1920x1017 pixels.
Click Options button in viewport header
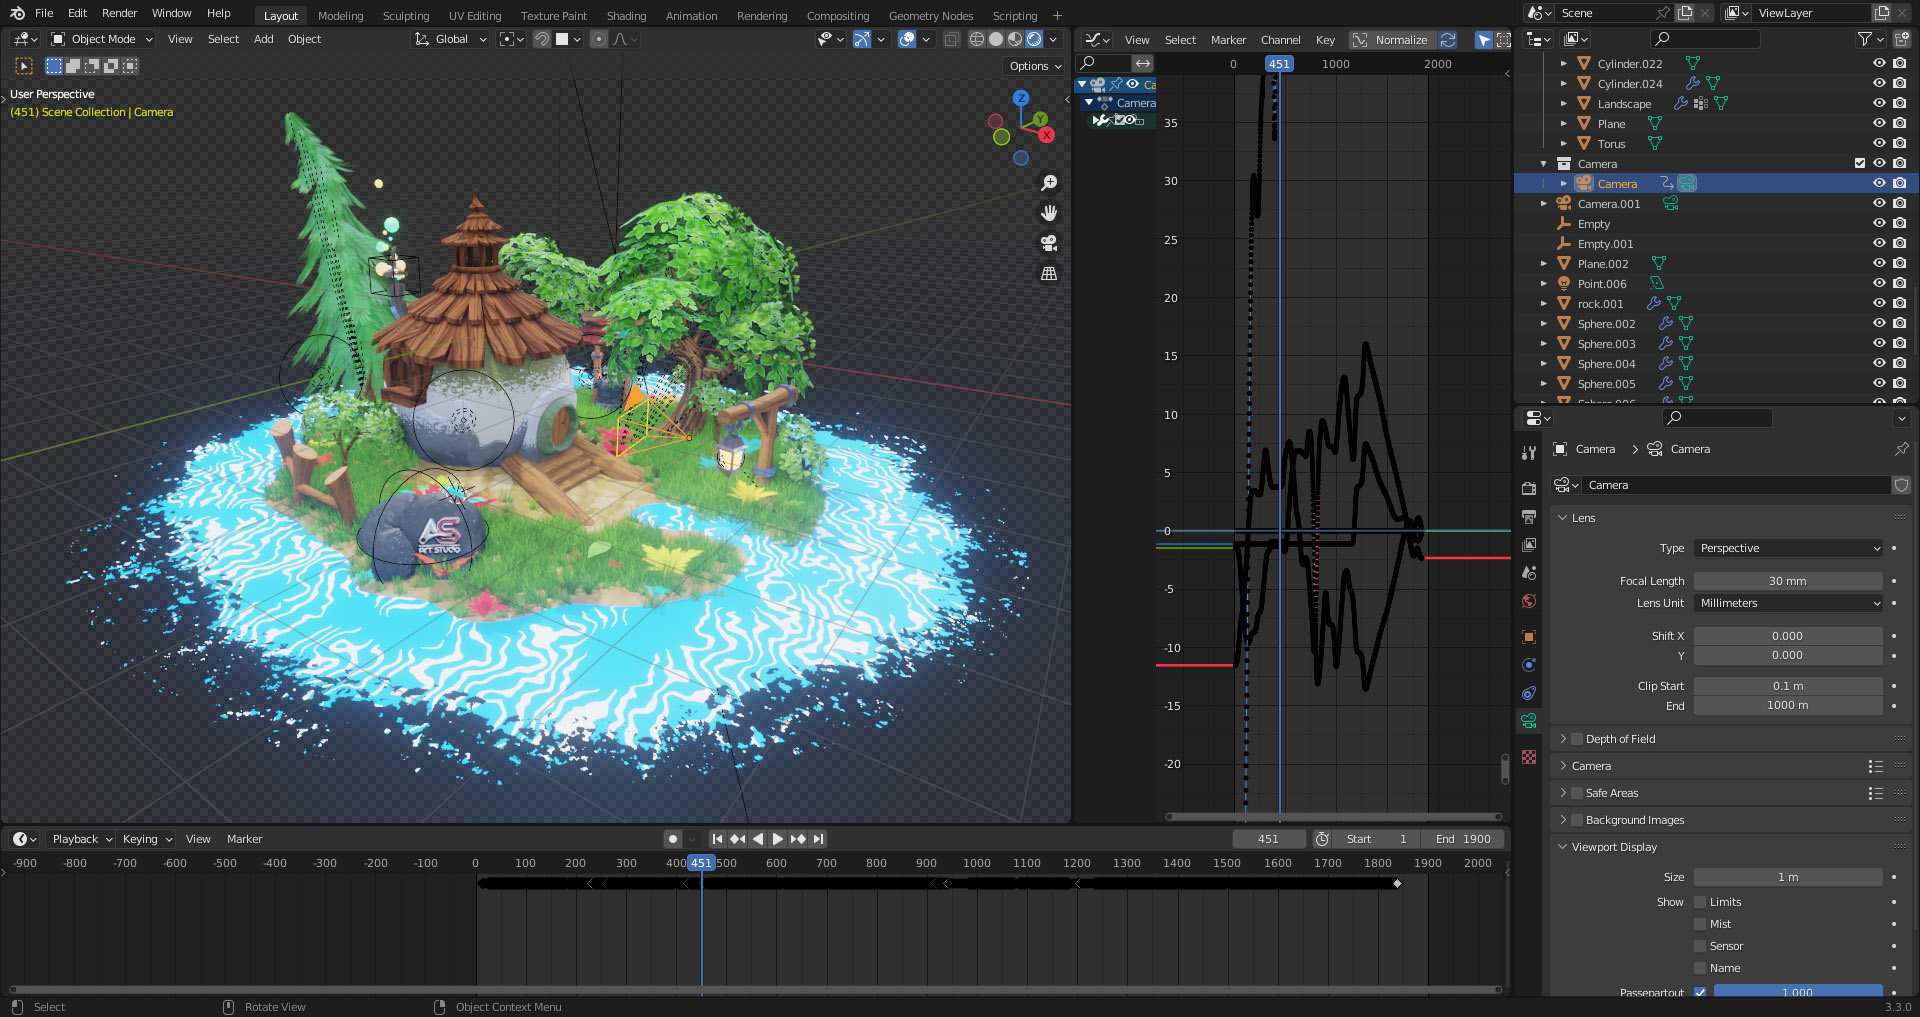pos(1035,66)
